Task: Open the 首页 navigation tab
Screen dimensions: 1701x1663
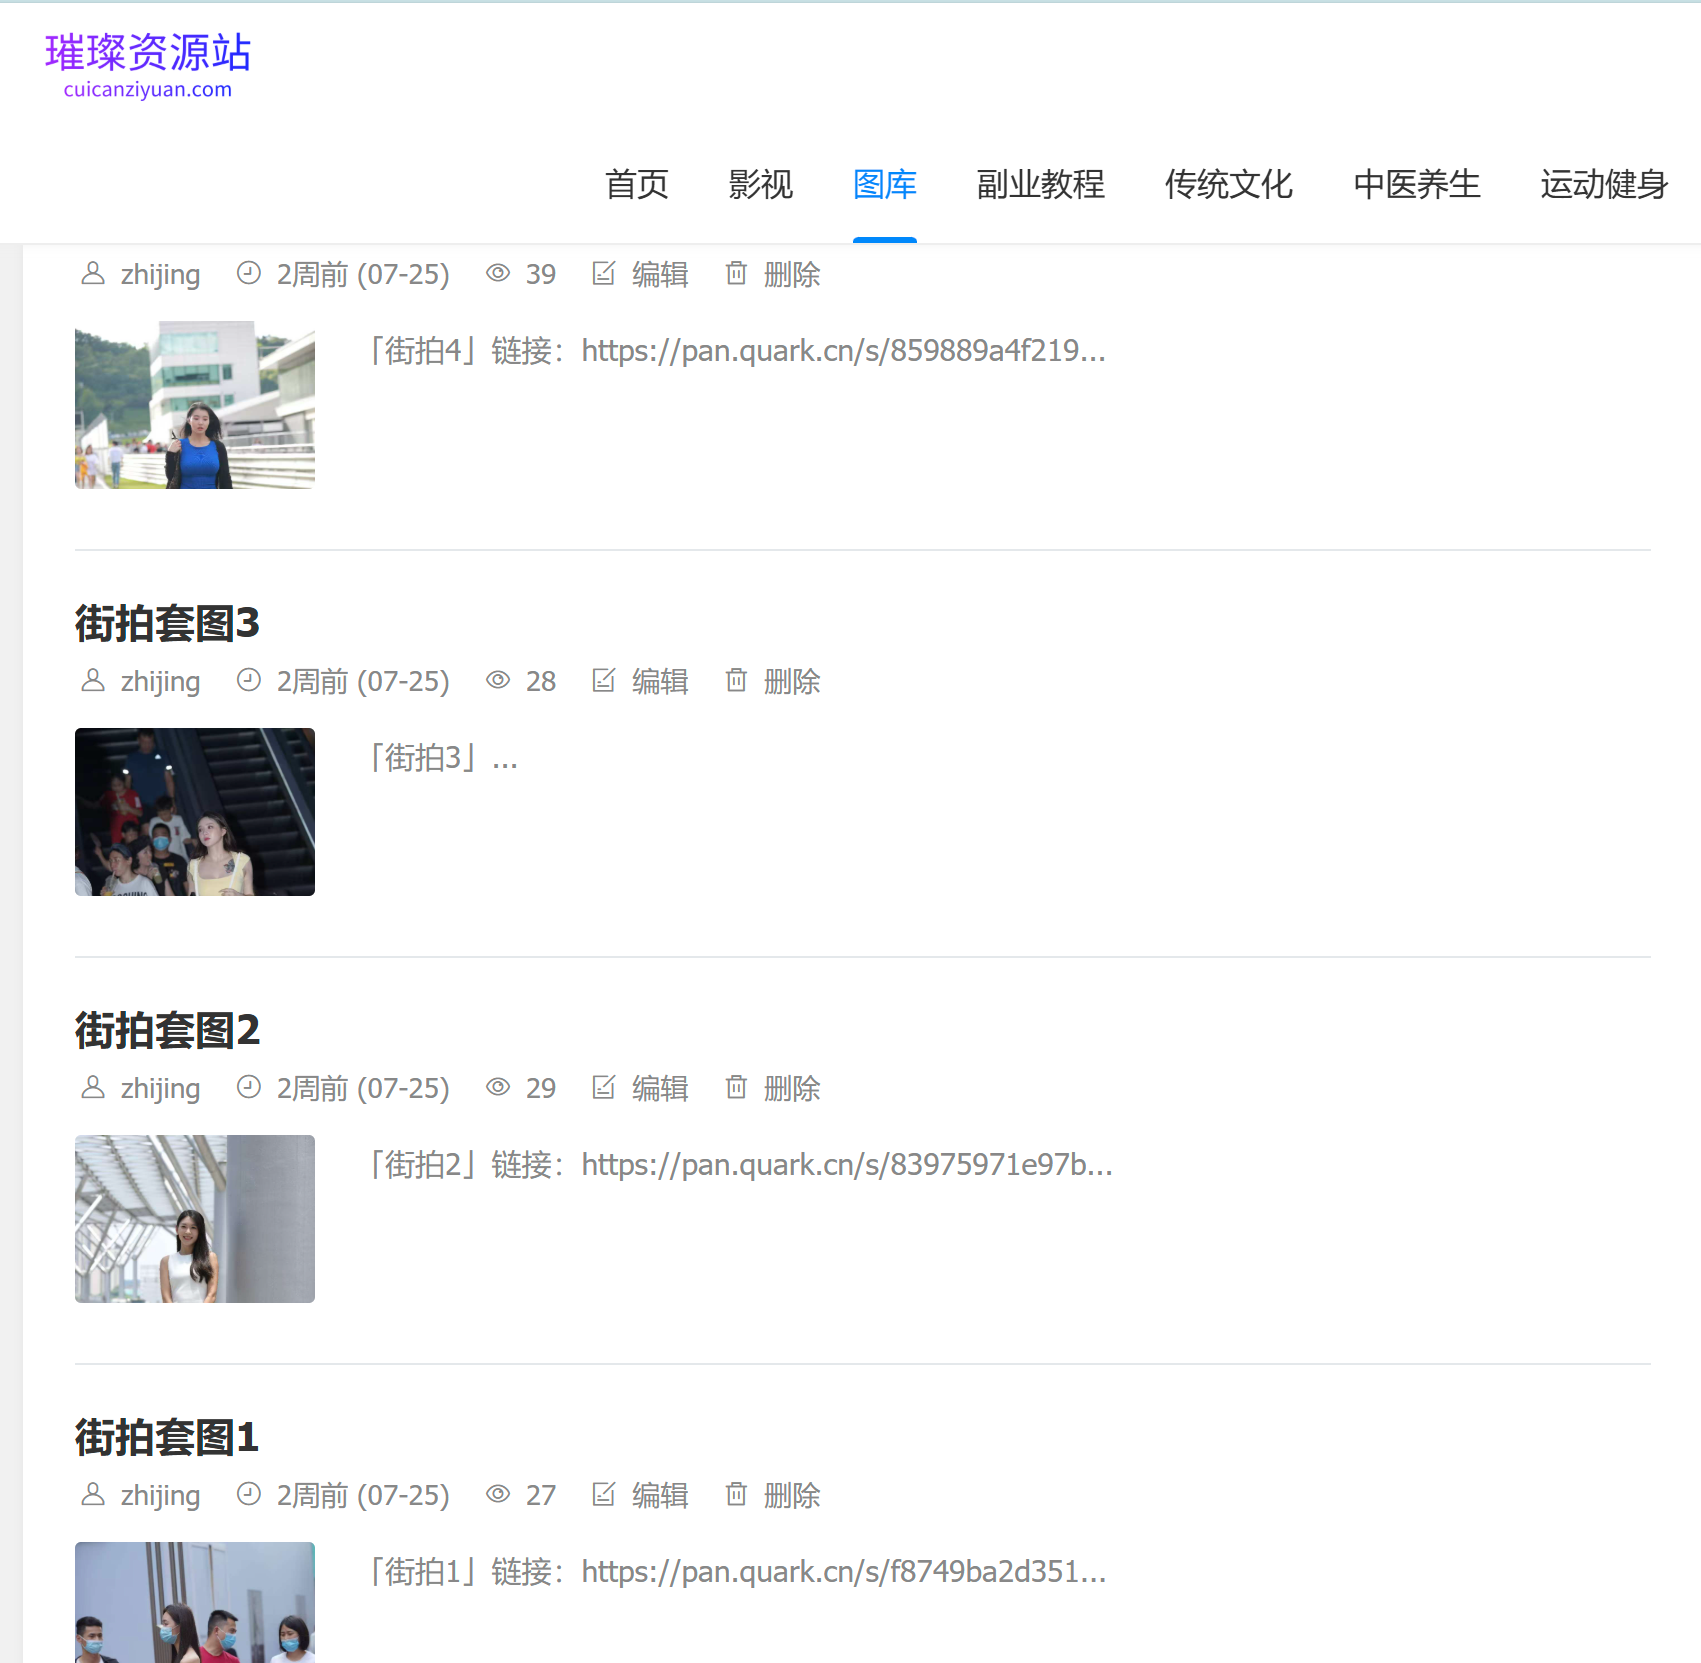Action: click(636, 185)
